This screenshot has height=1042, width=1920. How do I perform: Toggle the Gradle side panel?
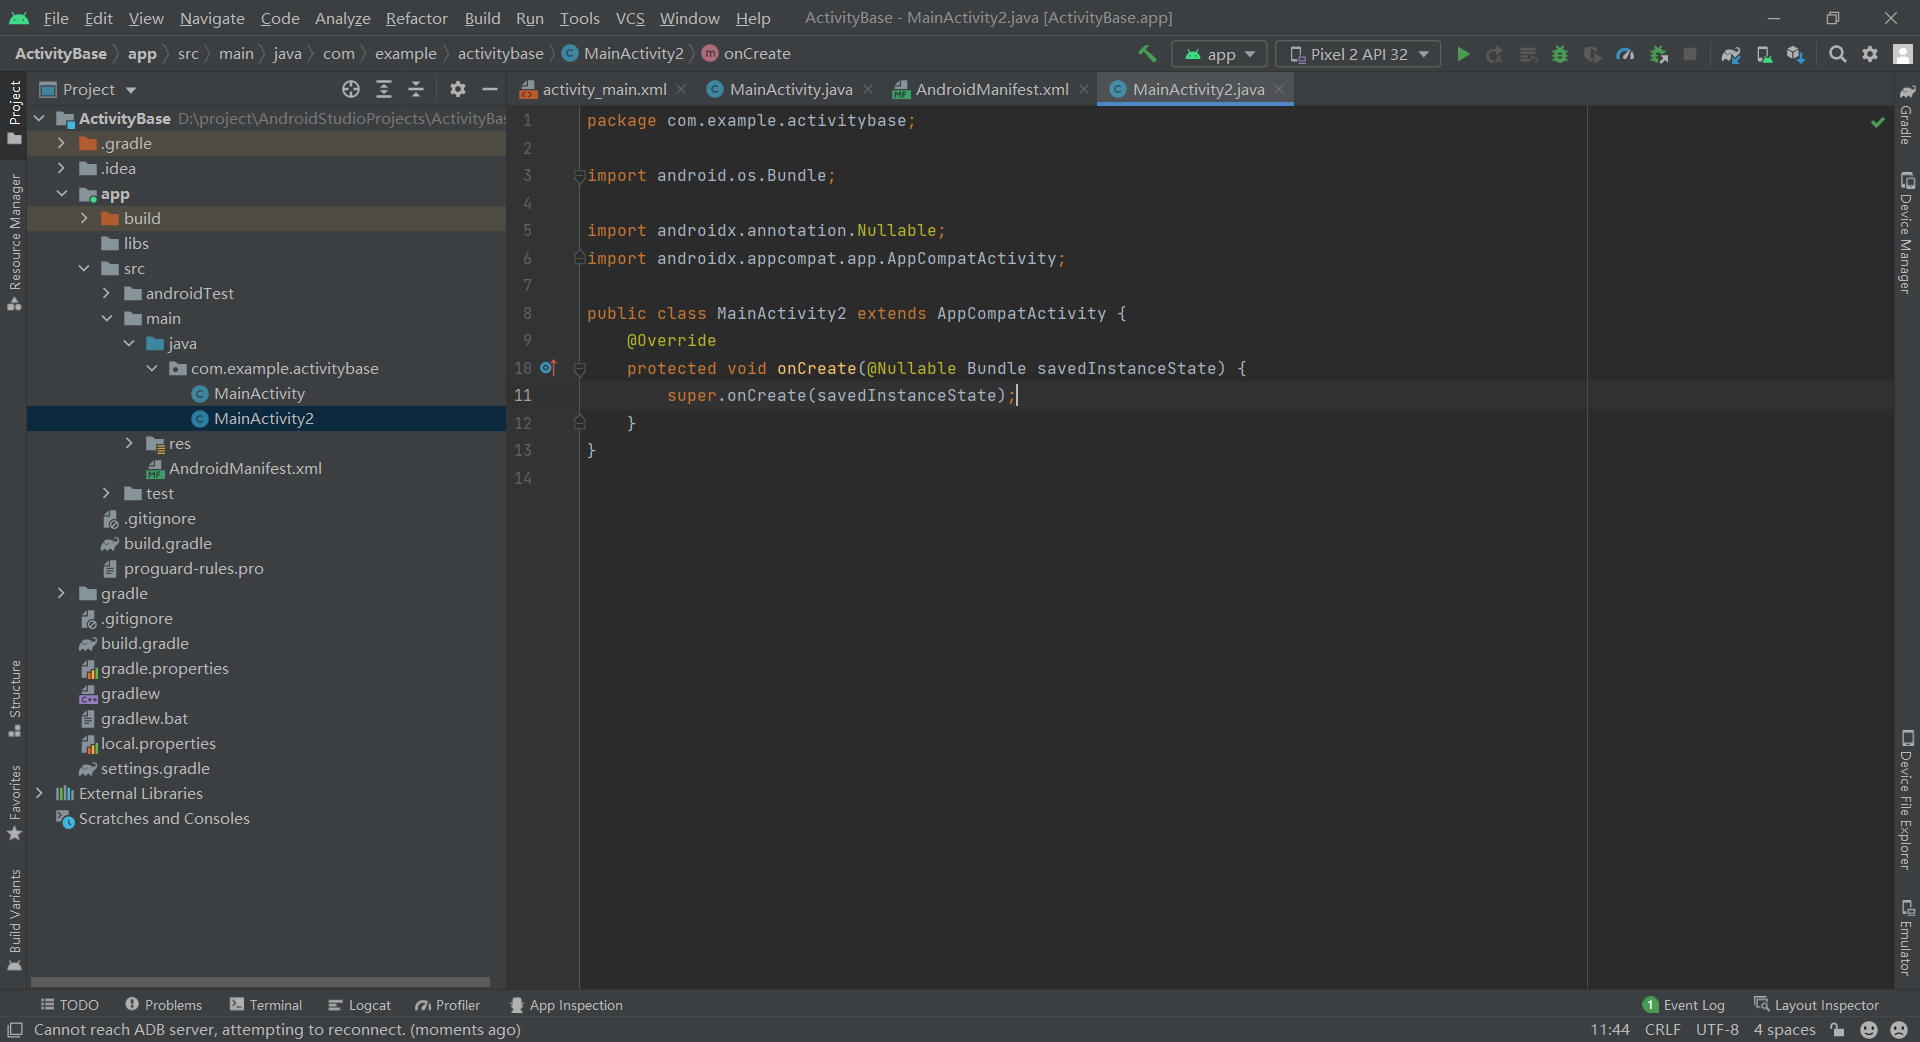click(x=1907, y=114)
